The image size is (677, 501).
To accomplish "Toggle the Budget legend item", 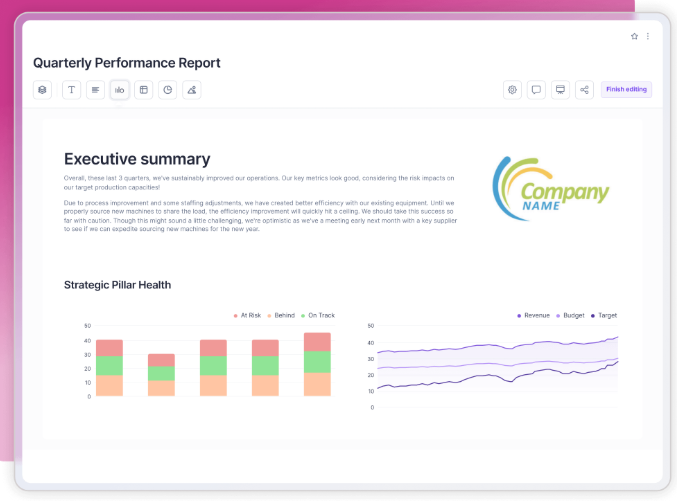I will click(570, 315).
